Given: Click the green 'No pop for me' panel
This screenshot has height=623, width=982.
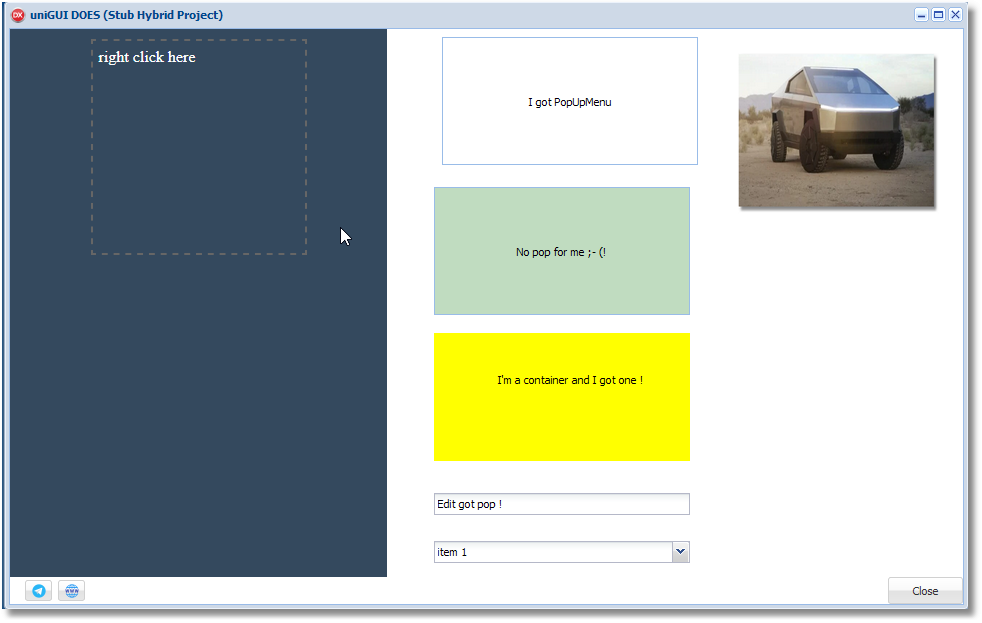Looking at the screenshot, I should (562, 251).
